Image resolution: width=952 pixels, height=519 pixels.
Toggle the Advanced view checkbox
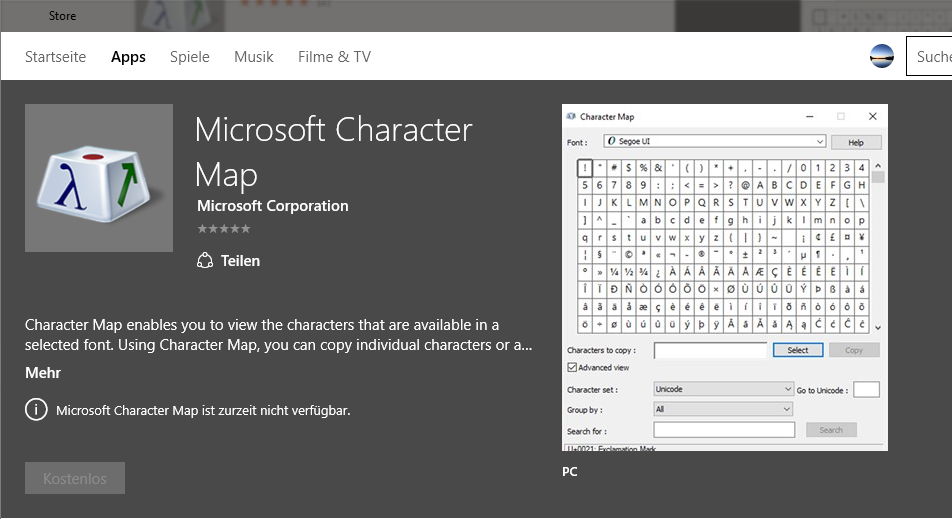tap(572, 367)
